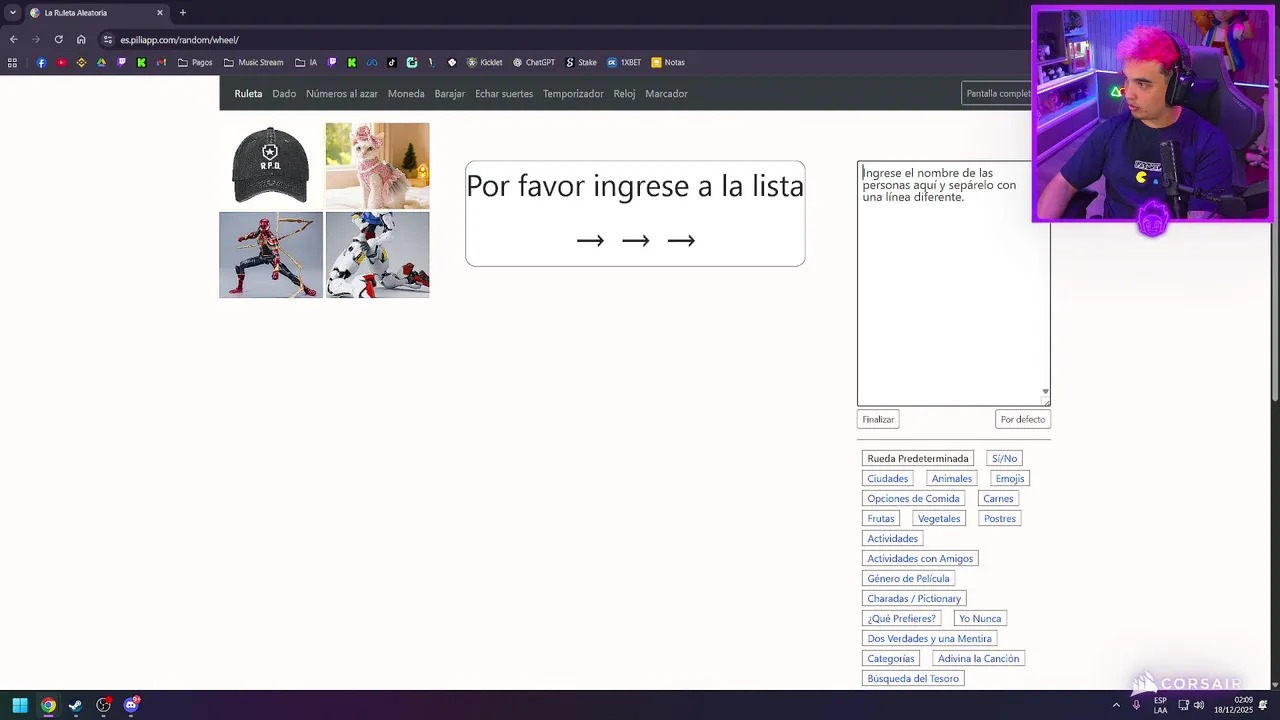Image resolution: width=1280 pixels, height=720 pixels.
Task: Reload the page with refresh icon
Action: pos(58,40)
